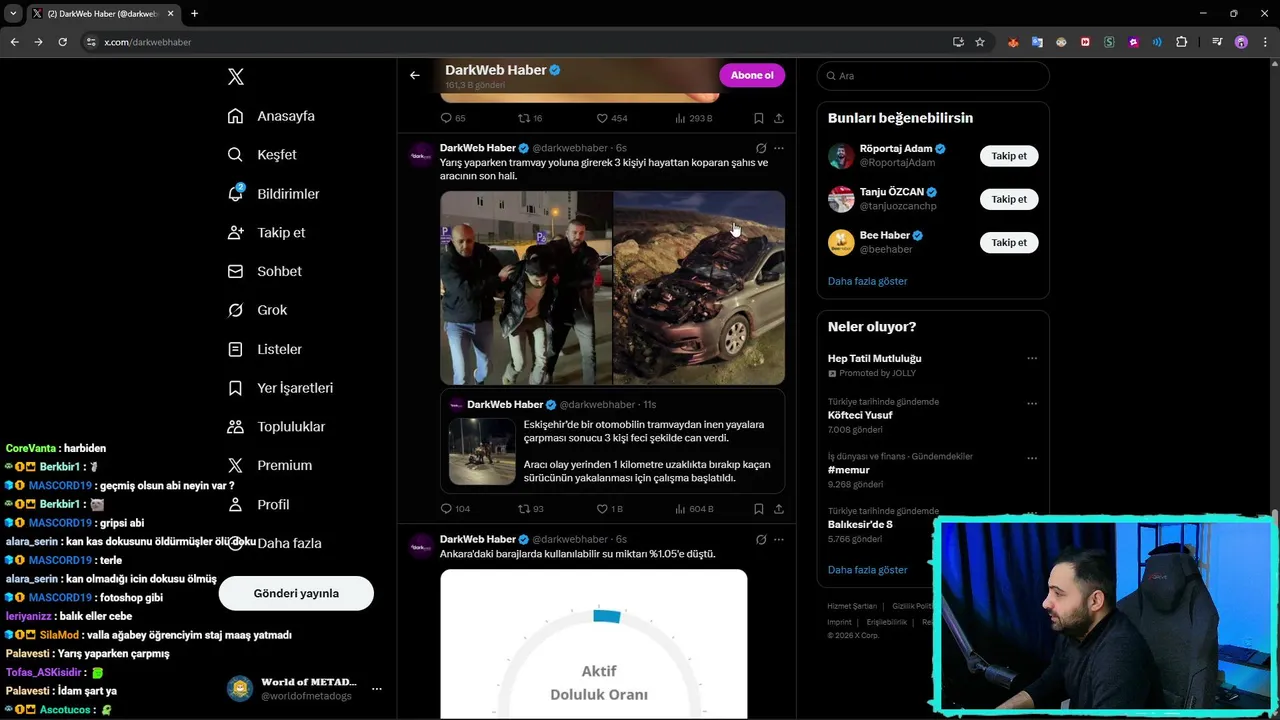Open Yer İşaretleri bookmarks
Image resolution: width=1280 pixels, height=720 pixels.
click(x=280, y=388)
